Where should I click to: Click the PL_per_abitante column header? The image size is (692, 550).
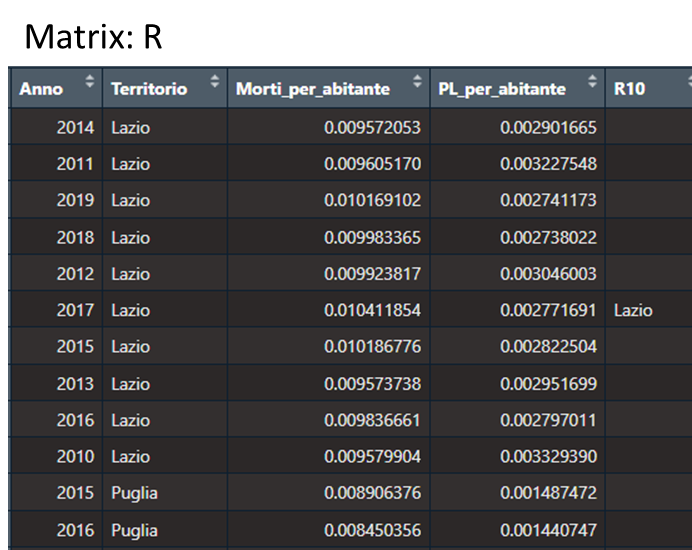pos(517,88)
